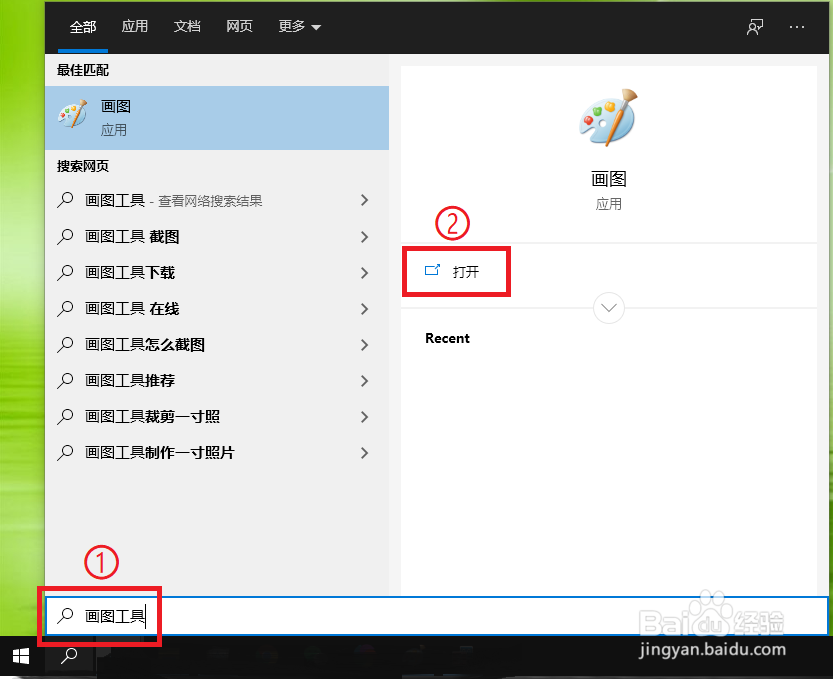The width and height of the screenshot is (833, 679).
Task: Open the 文档 search filter tab
Action: (x=186, y=27)
